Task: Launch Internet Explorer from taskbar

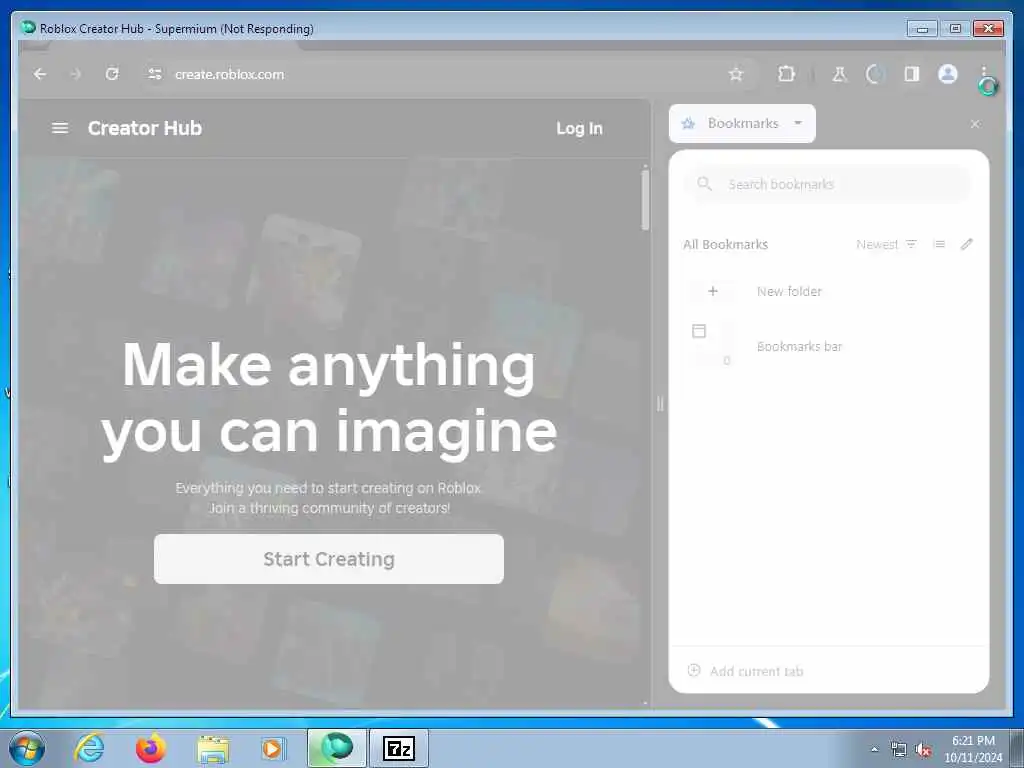Action: (89, 748)
